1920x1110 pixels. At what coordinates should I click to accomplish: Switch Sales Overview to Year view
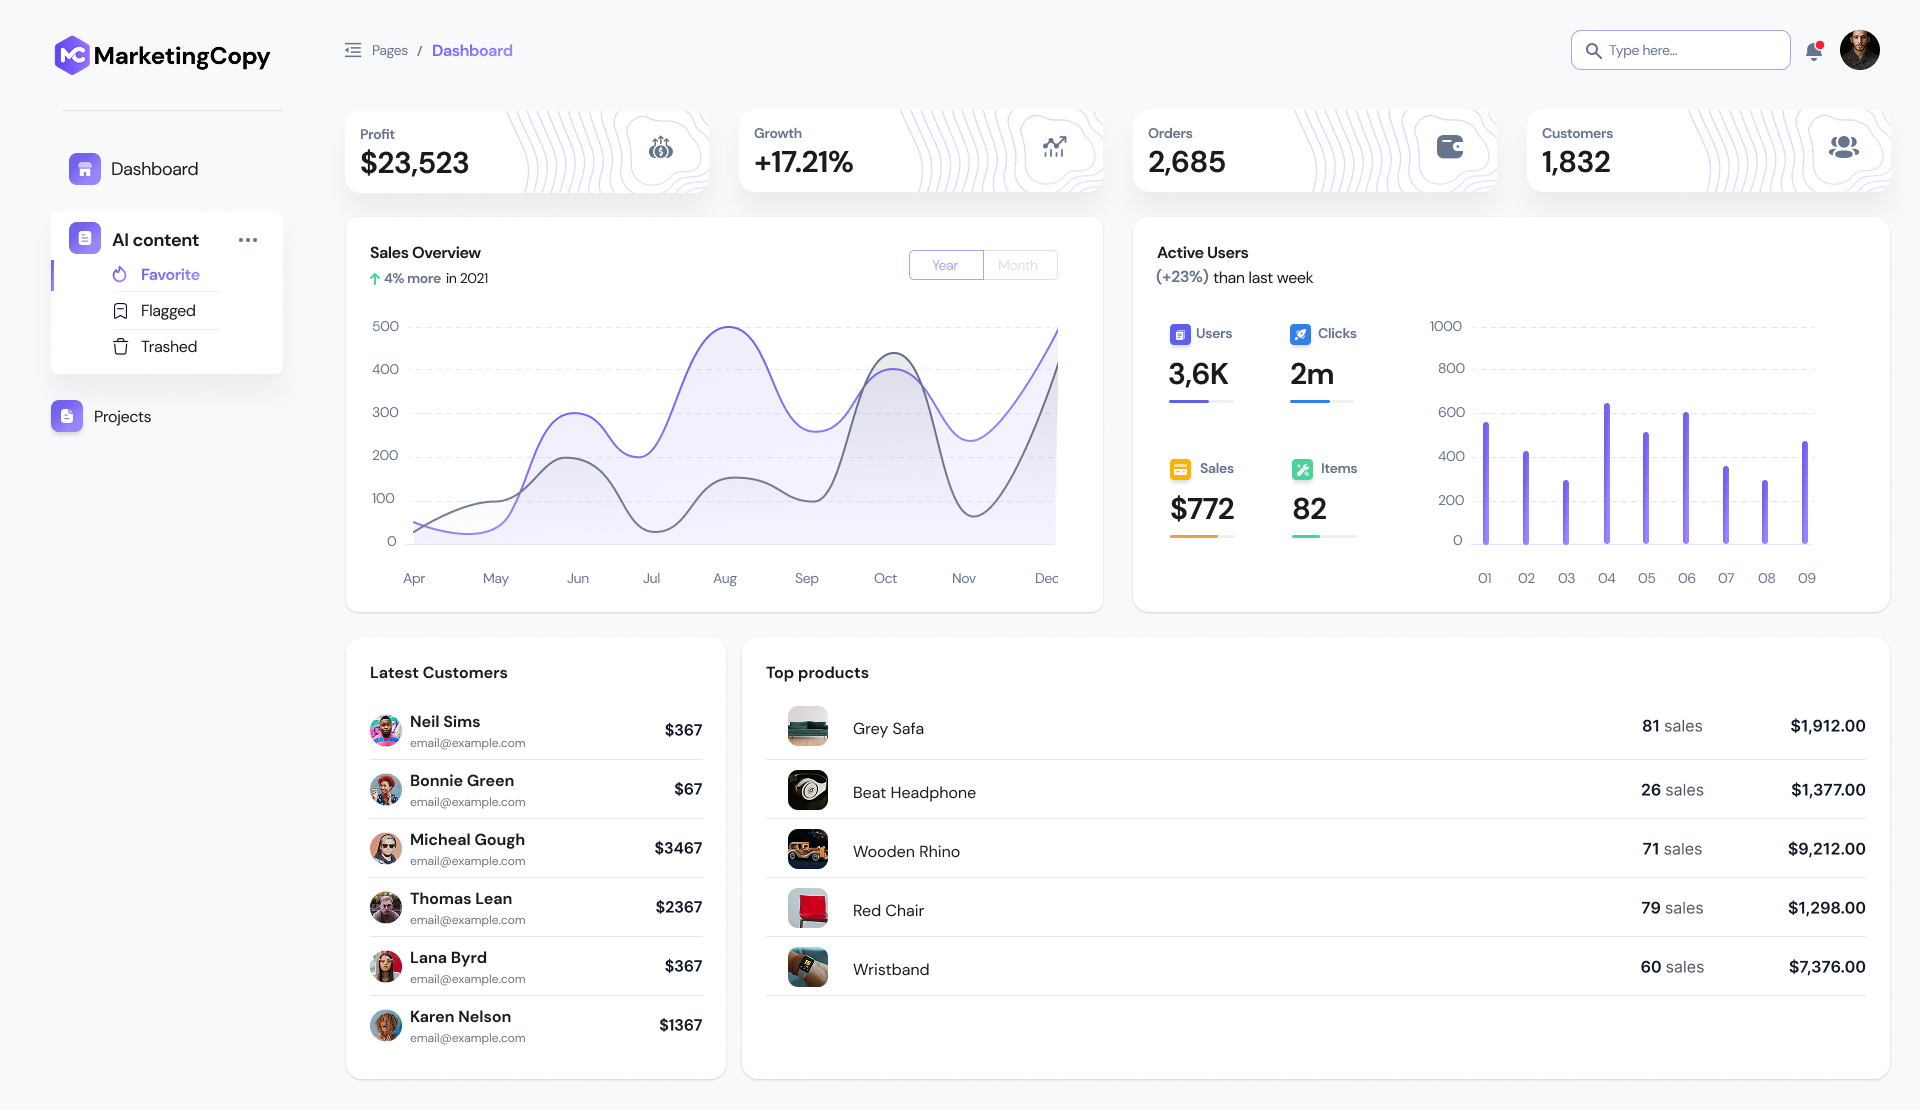(945, 265)
